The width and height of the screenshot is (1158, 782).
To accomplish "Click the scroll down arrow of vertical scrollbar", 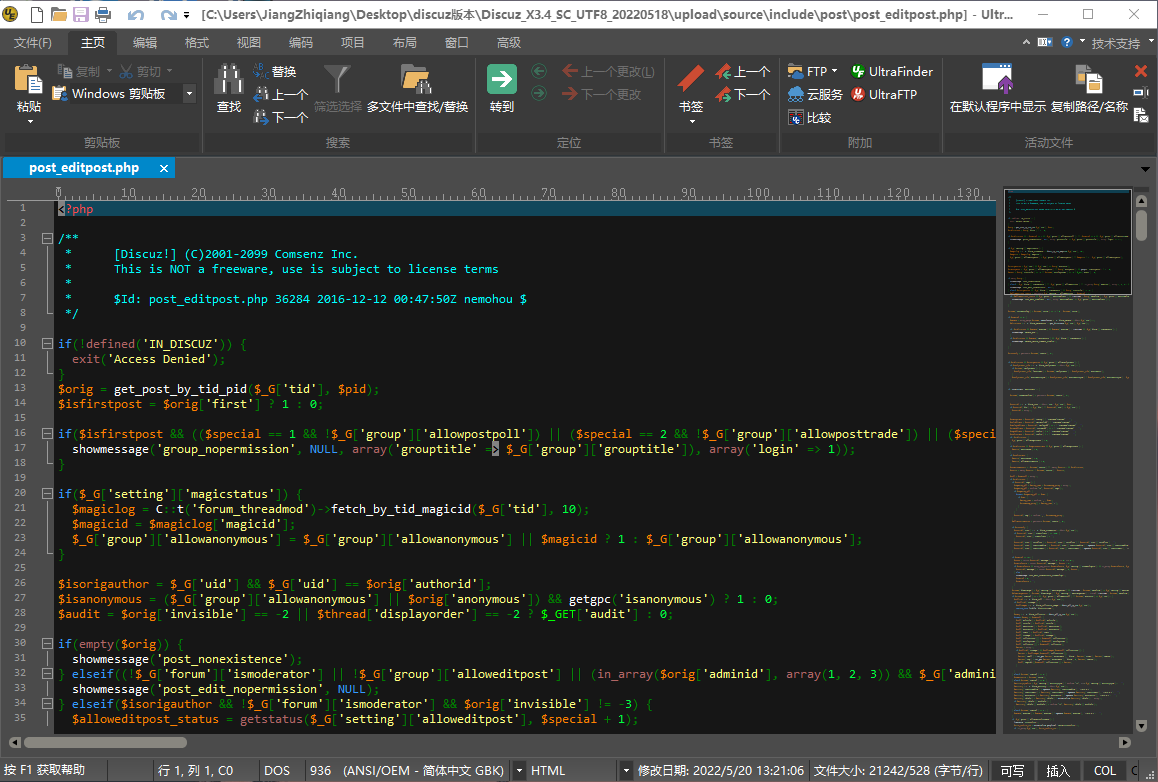I will (x=1142, y=726).
